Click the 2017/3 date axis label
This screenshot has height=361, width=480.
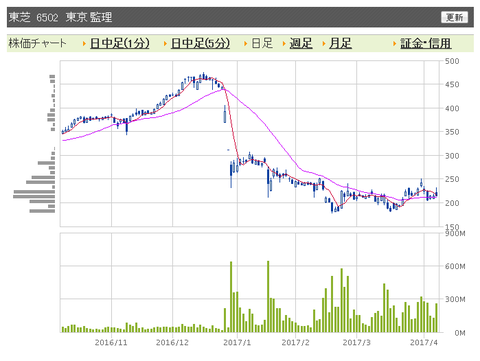356,343
